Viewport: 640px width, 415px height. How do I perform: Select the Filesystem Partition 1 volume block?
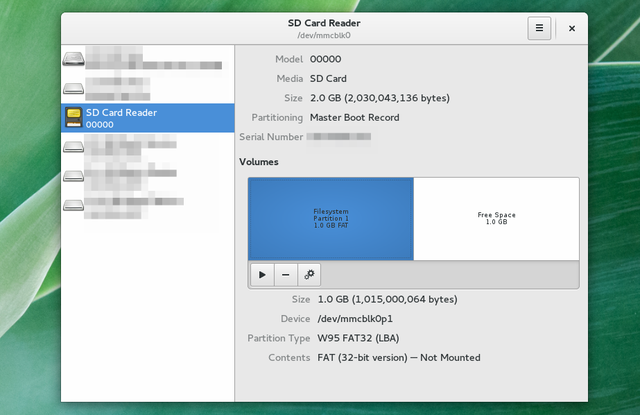click(331, 219)
